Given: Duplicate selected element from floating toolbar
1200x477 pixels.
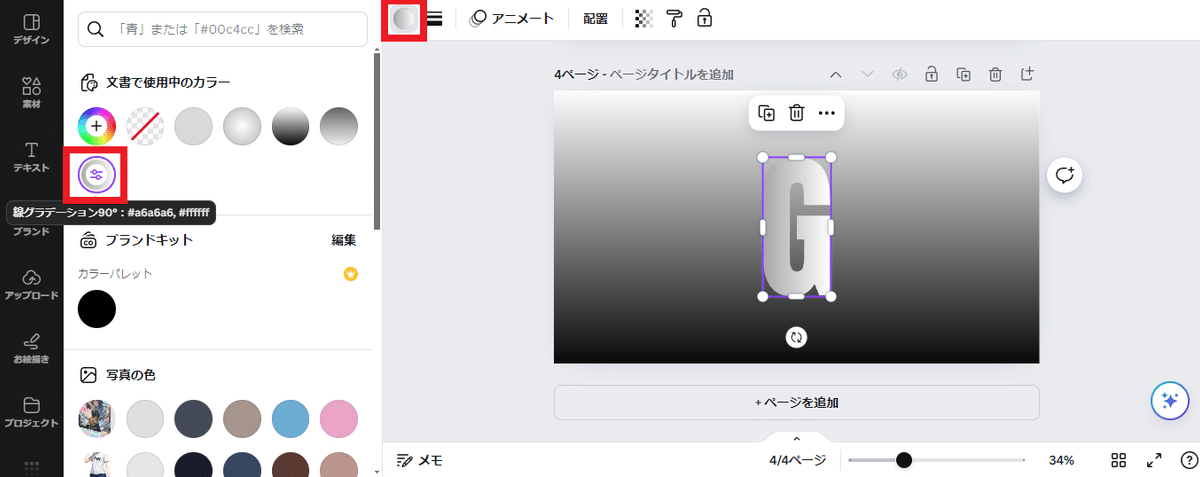Looking at the screenshot, I should 767,113.
